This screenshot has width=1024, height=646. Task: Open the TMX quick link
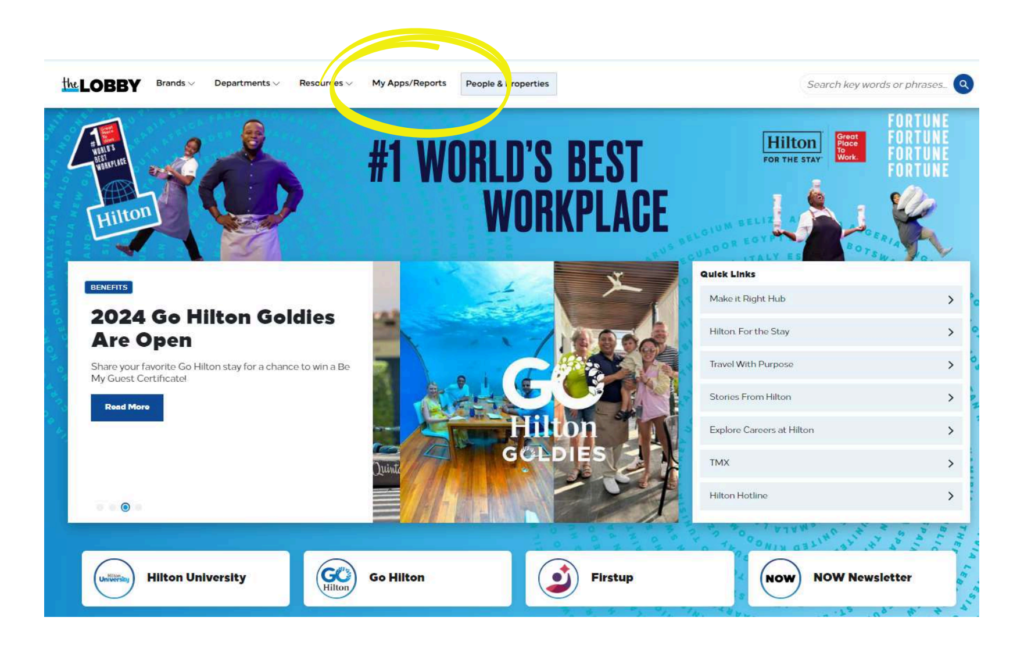[x=831, y=463]
